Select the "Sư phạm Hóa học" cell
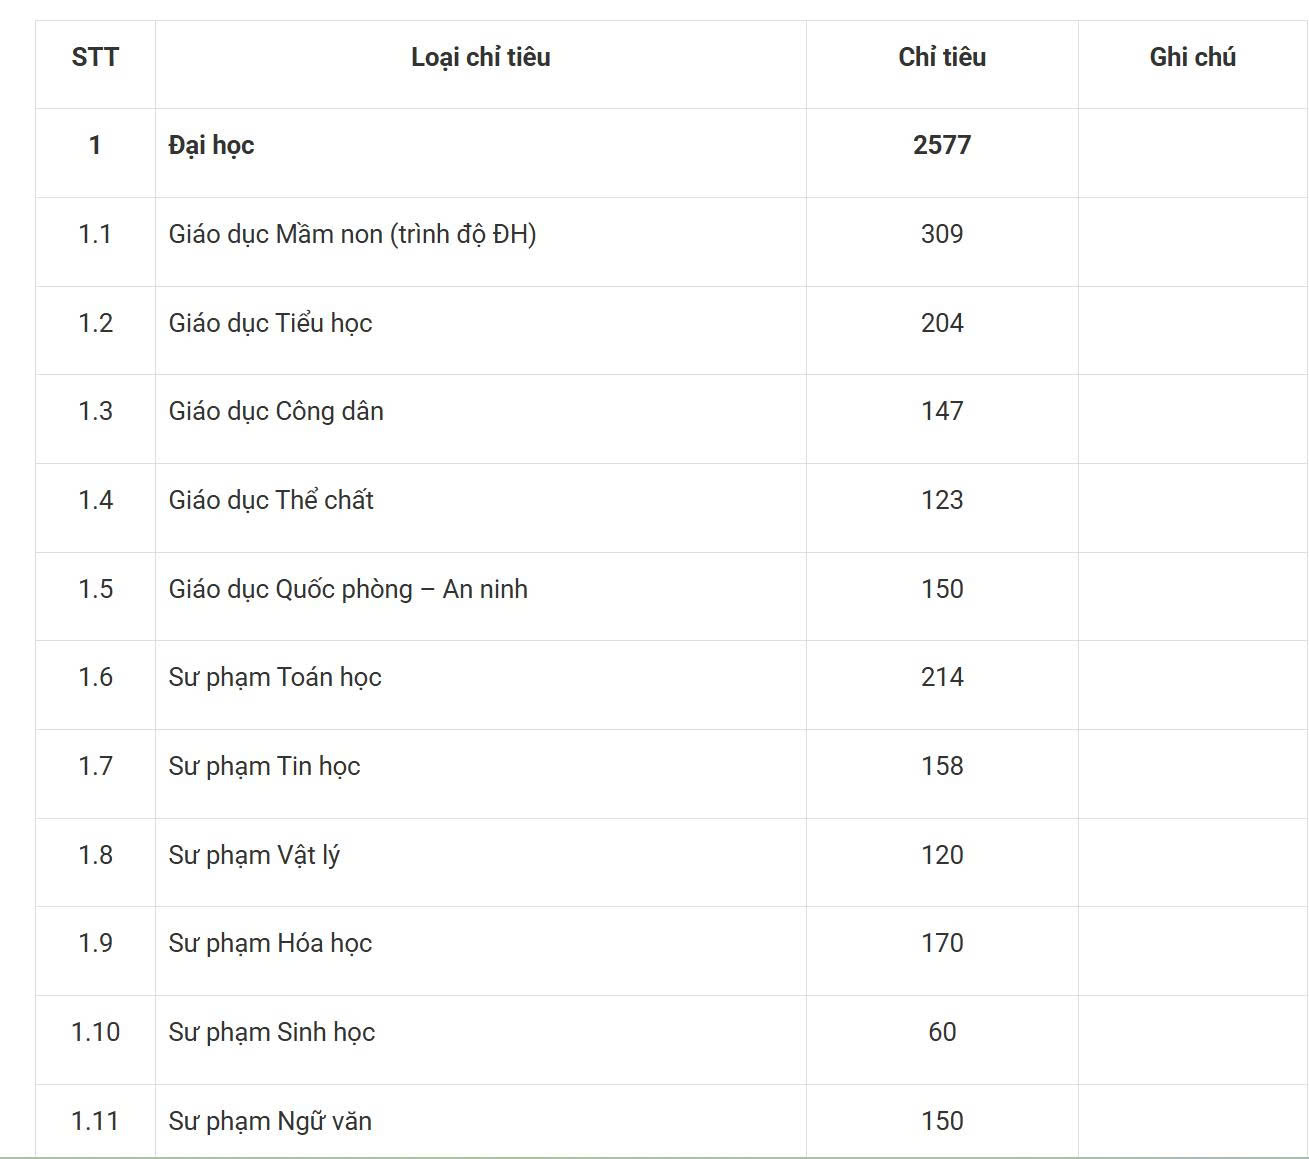The width and height of the screenshot is (1309, 1159). coord(270,943)
